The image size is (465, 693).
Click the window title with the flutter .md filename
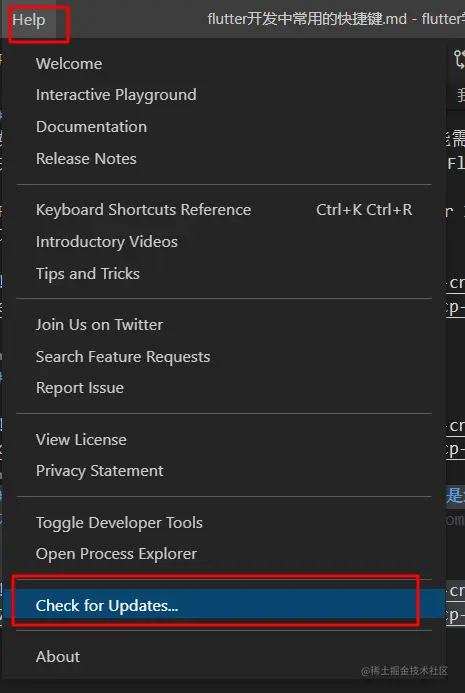pos(336,19)
